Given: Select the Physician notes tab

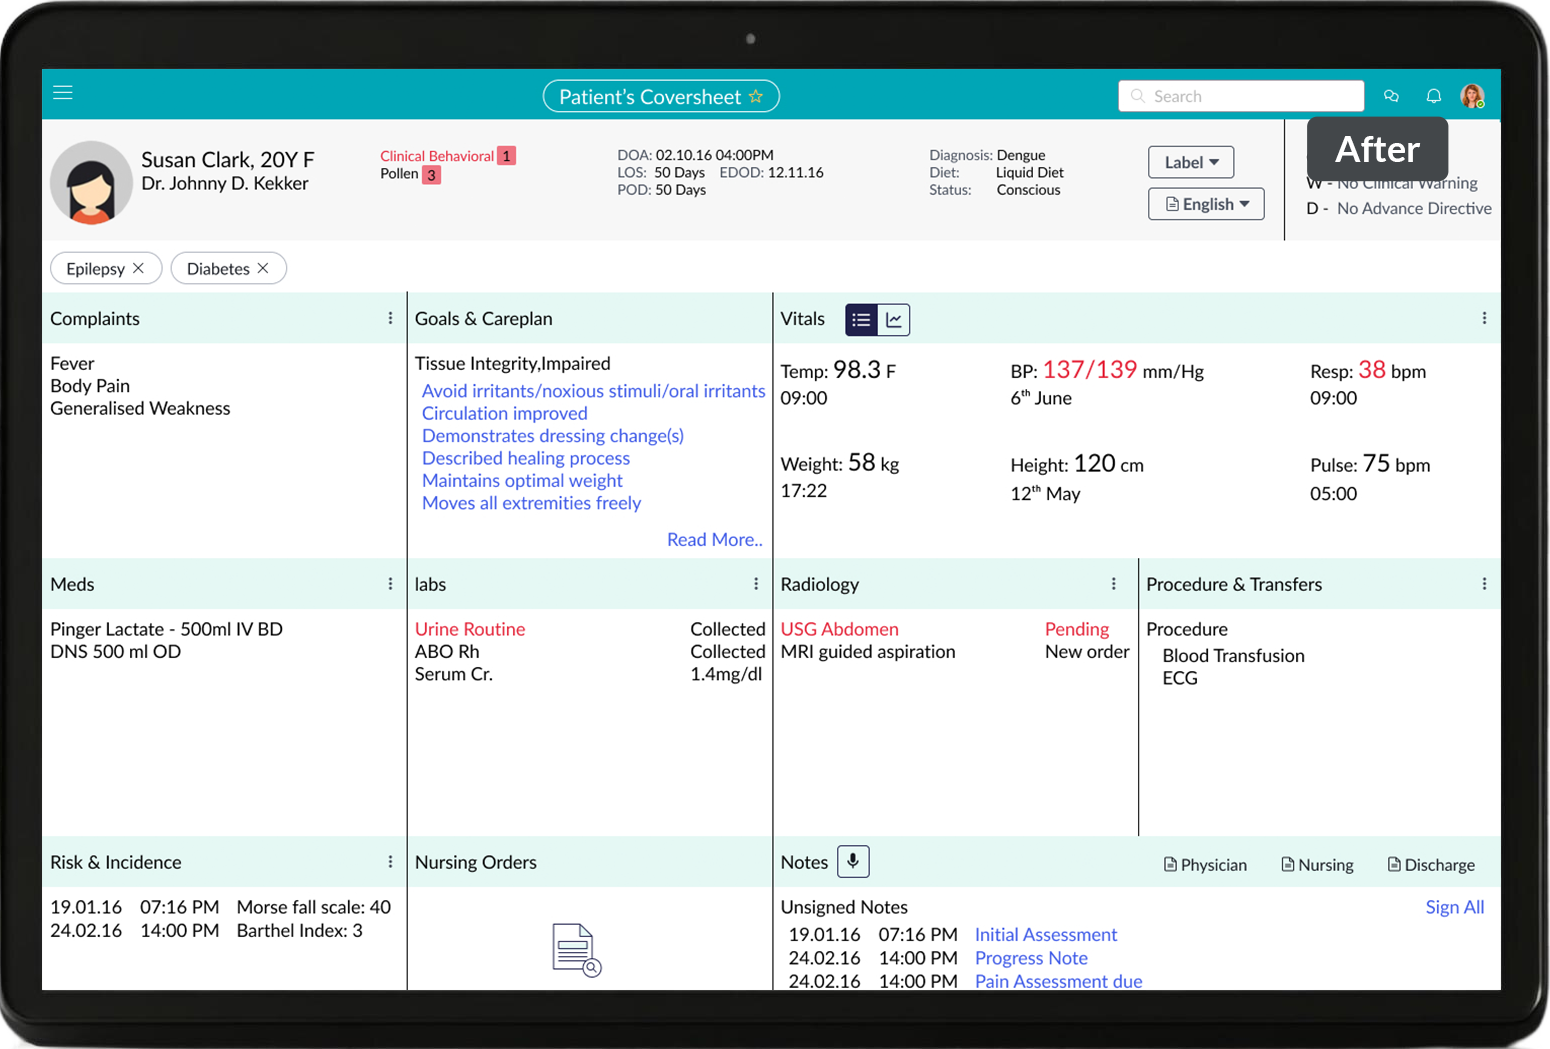Looking at the screenshot, I should click(x=1205, y=865).
